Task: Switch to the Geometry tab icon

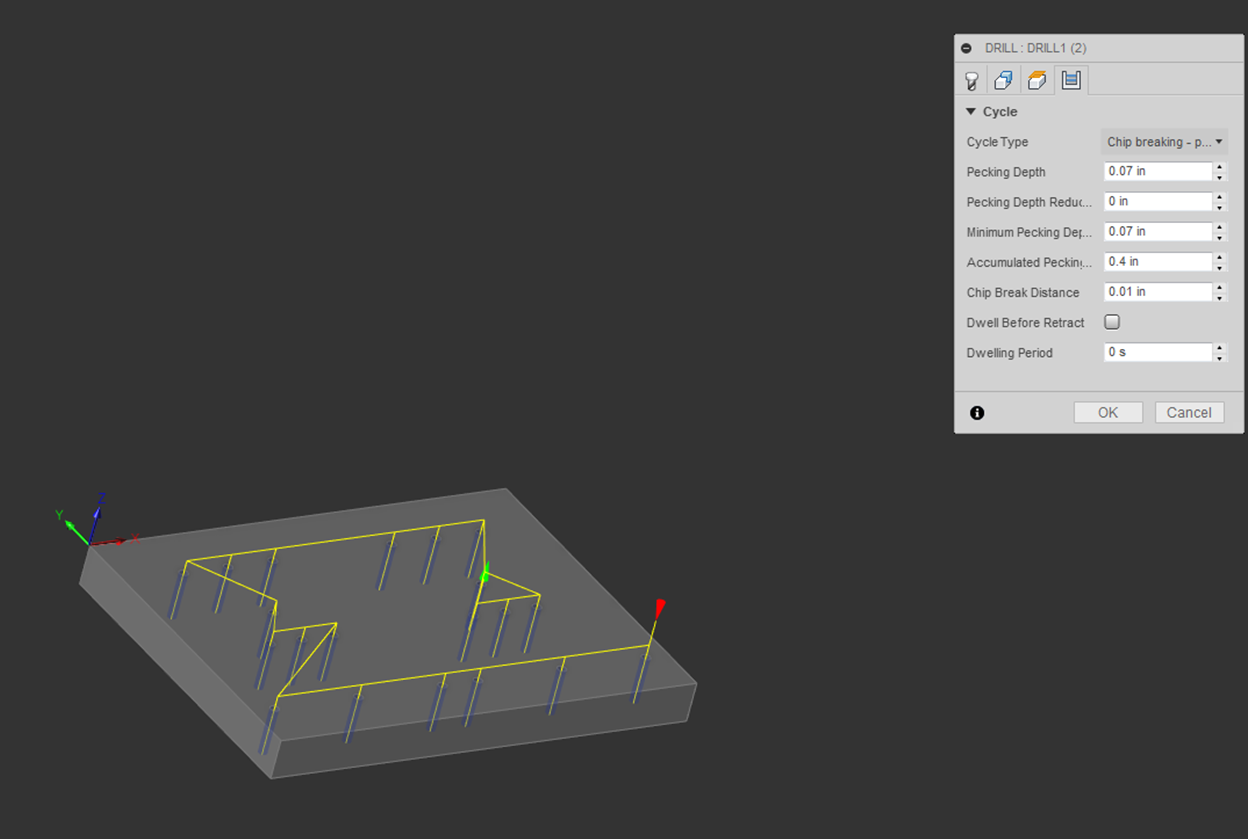Action: point(1004,80)
